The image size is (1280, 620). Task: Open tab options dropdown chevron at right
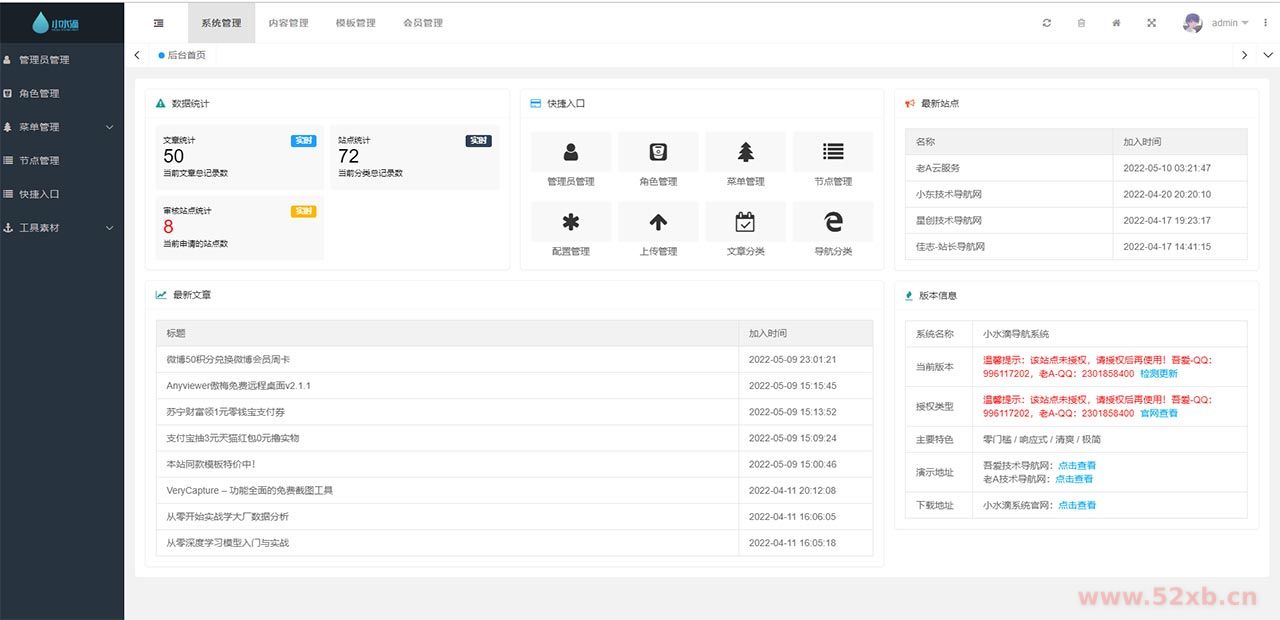tap(1268, 55)
